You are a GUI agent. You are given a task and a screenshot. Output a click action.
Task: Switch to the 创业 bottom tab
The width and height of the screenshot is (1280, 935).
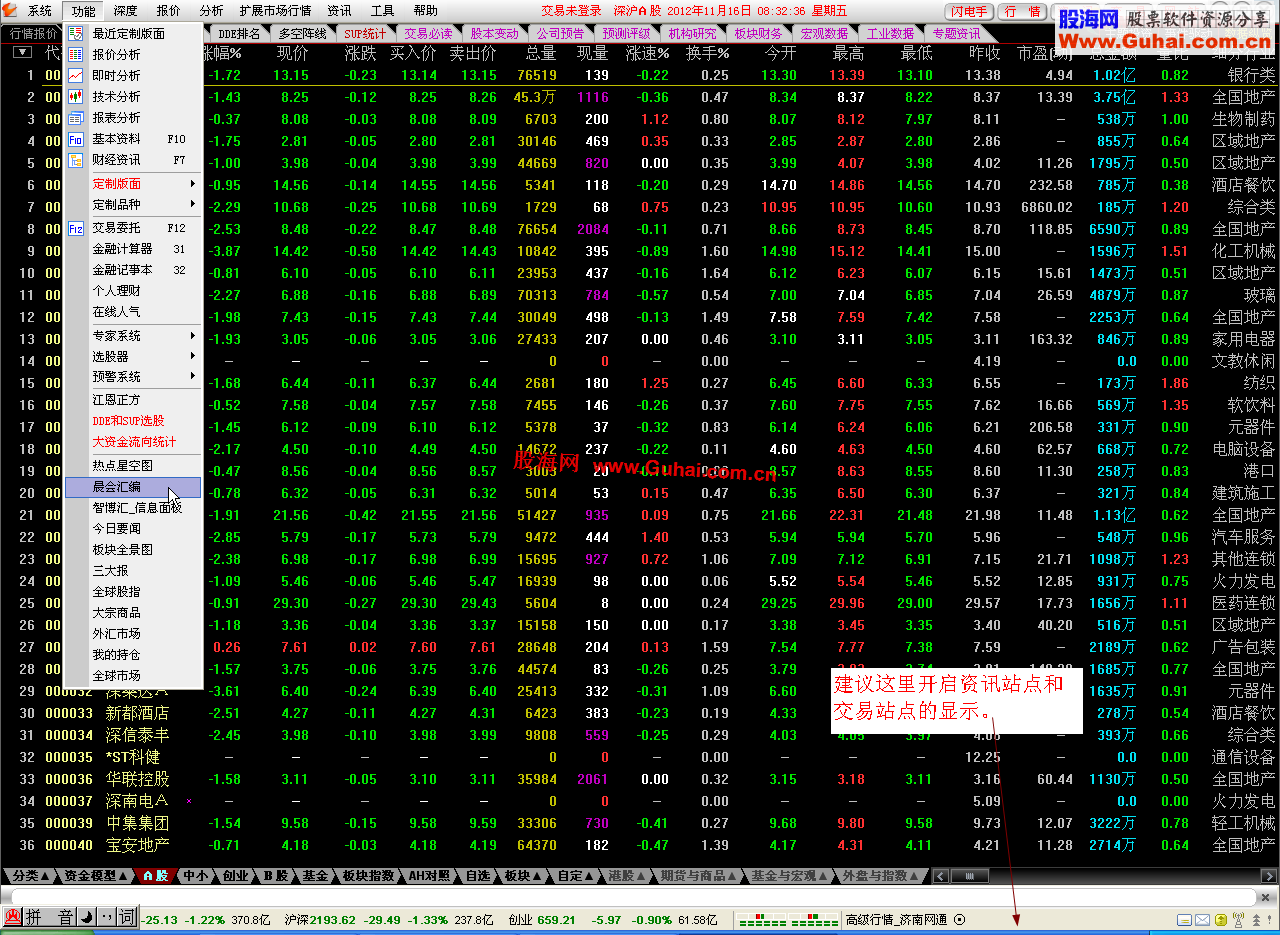pyautogui.click(x=235, y=876)
